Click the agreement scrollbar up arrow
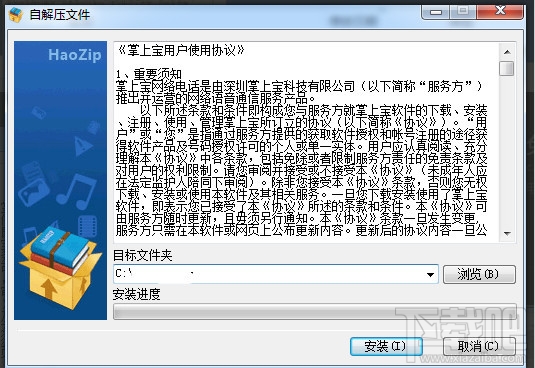Screen dimensions: 535x368 (507, 52)
